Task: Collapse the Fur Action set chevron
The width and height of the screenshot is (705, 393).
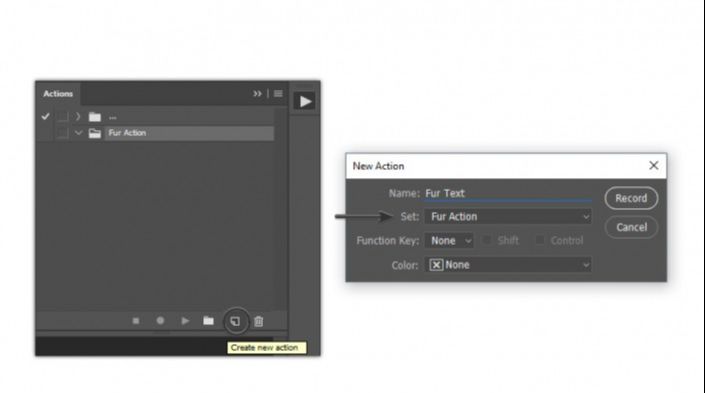Action: 79,133
